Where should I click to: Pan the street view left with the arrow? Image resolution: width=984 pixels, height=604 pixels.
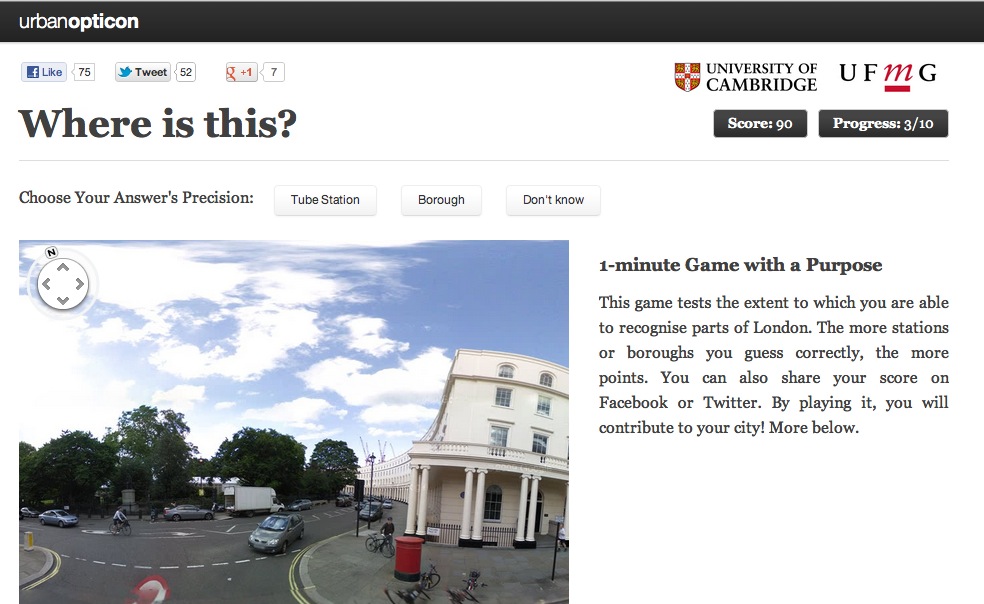point(46,284)
